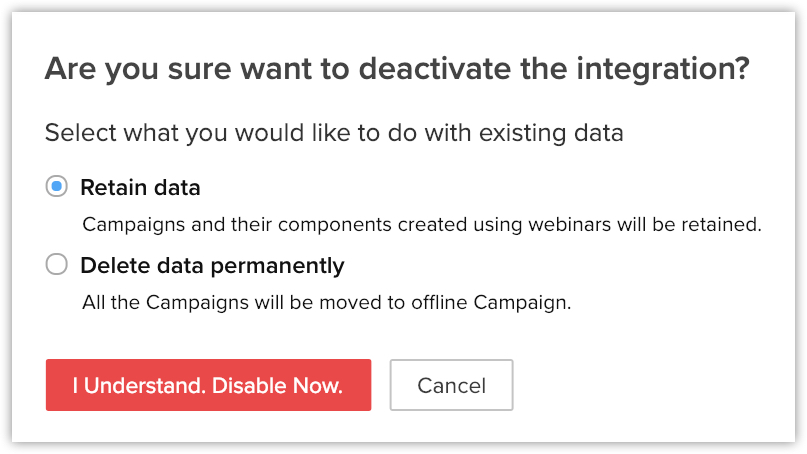The height and width of the screenshot is (454, 807).
Task: Click the 'Retain data' label text
Action: 140,187
